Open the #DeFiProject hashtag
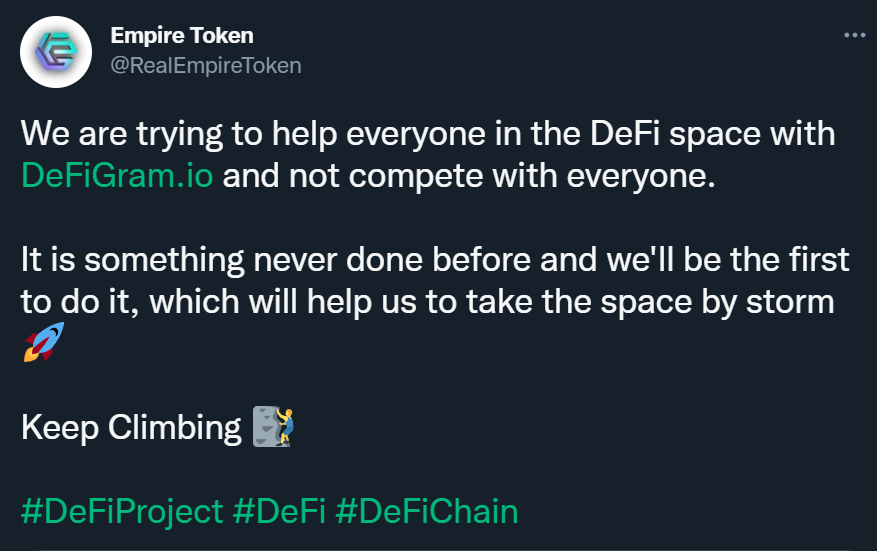This screenshot has height=551, width=877. point(122,511)
